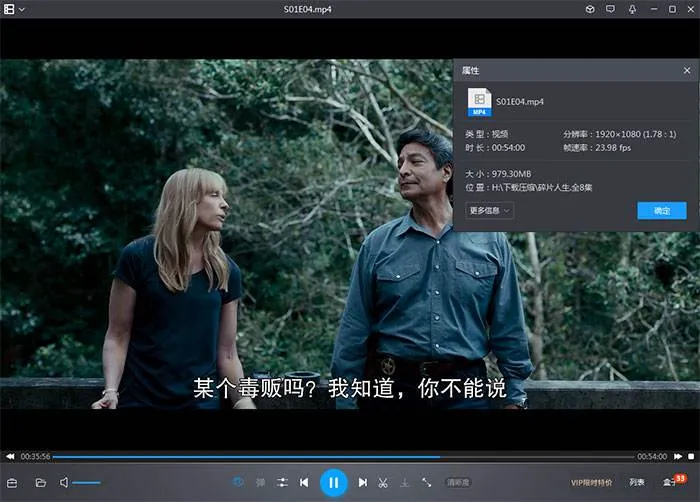Toggle the 弹 danmaku icon
The image size is (700, 502).
260,482
